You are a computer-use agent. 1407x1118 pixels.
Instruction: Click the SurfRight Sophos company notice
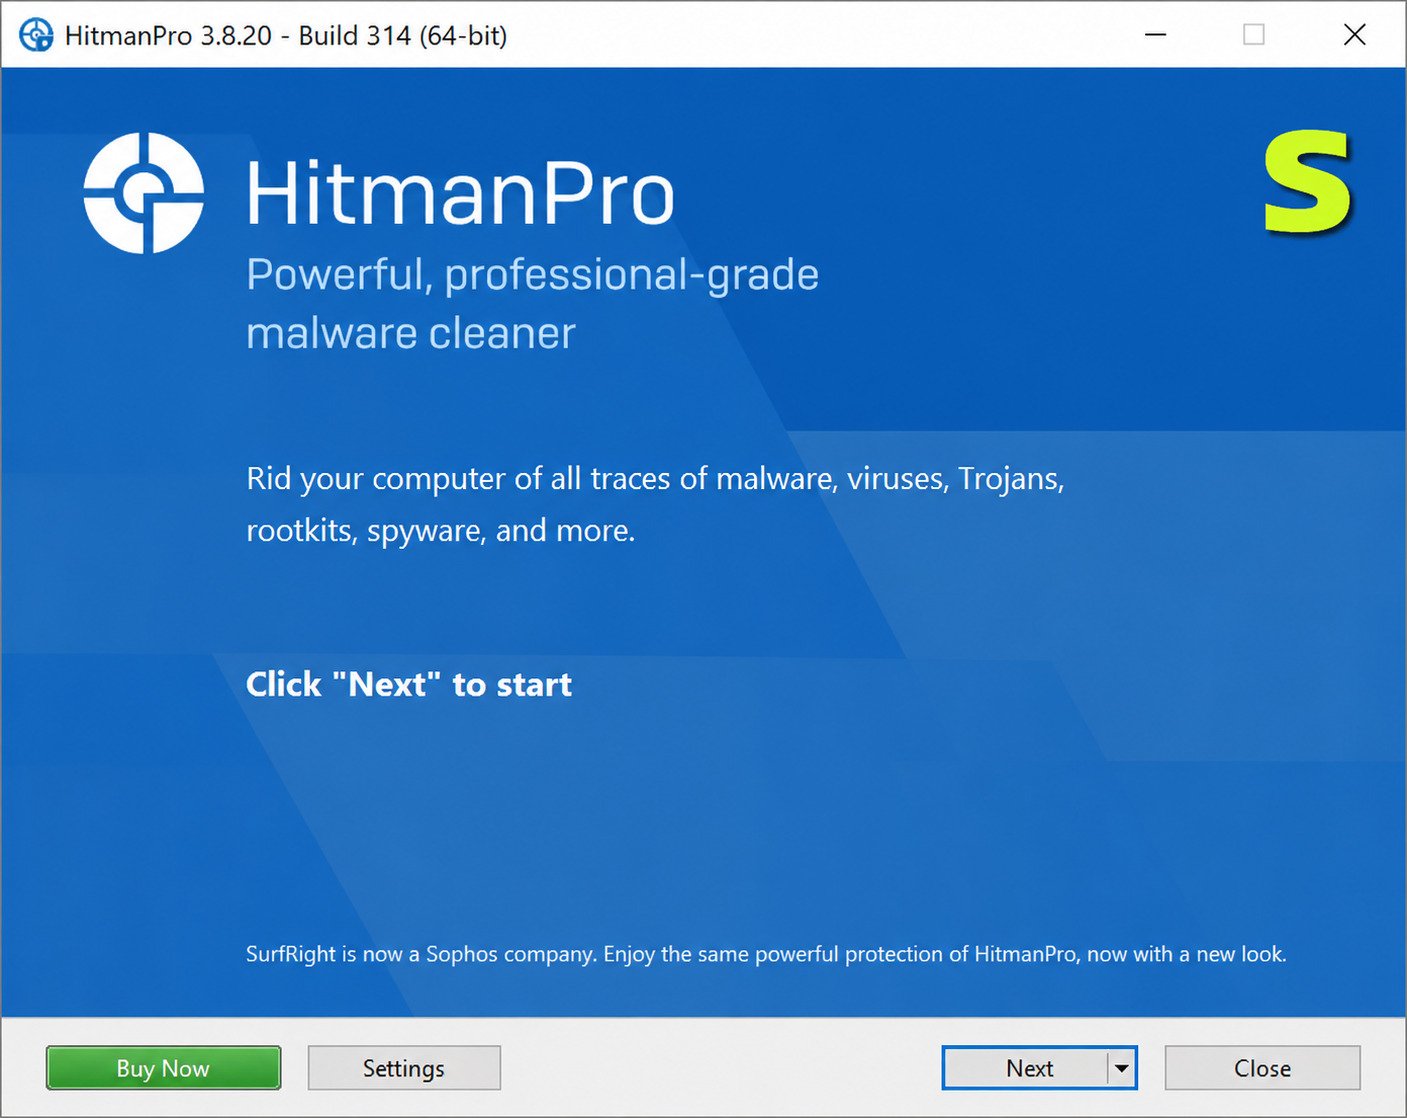point(766,954)
